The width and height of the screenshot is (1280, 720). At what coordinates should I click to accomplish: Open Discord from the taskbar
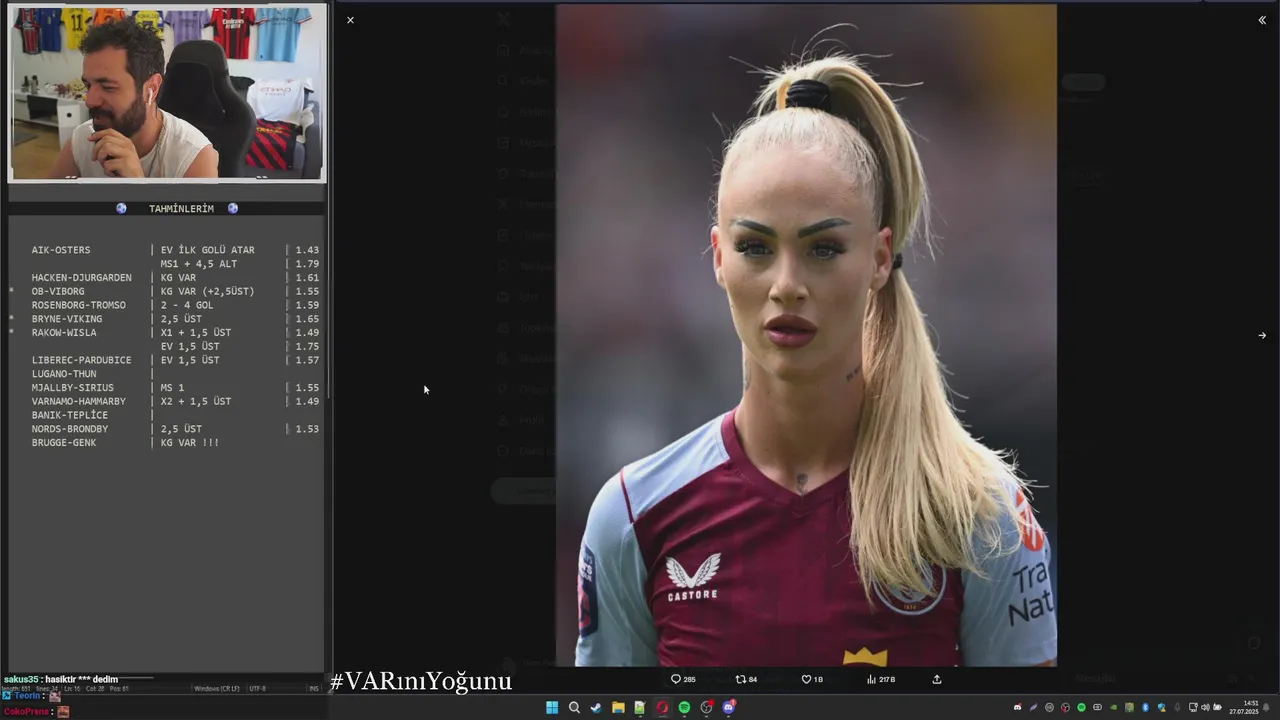click(x=728, y=707)
